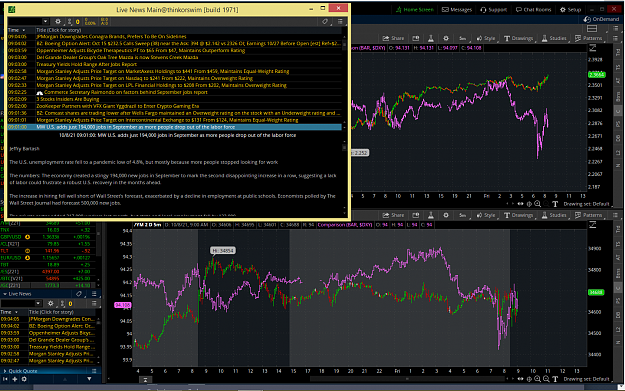
Task: Open Share menu in the lower chart toolbar
Action: tap(393, 215)
